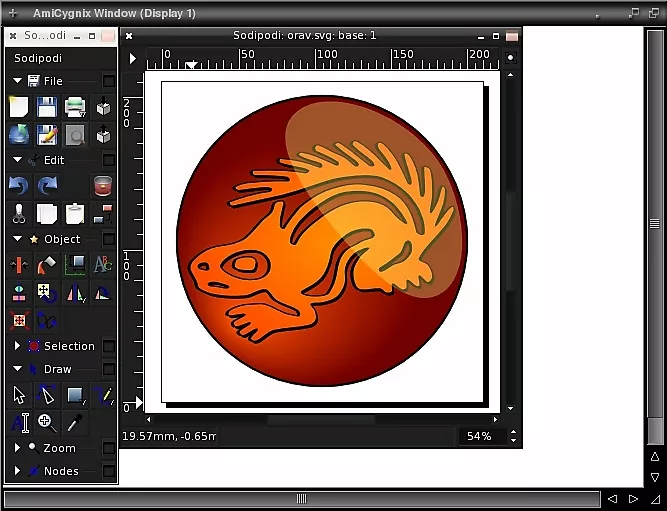Select the Text tool in Draw
This screenshot has height=511, width=667.
(18, 423)
